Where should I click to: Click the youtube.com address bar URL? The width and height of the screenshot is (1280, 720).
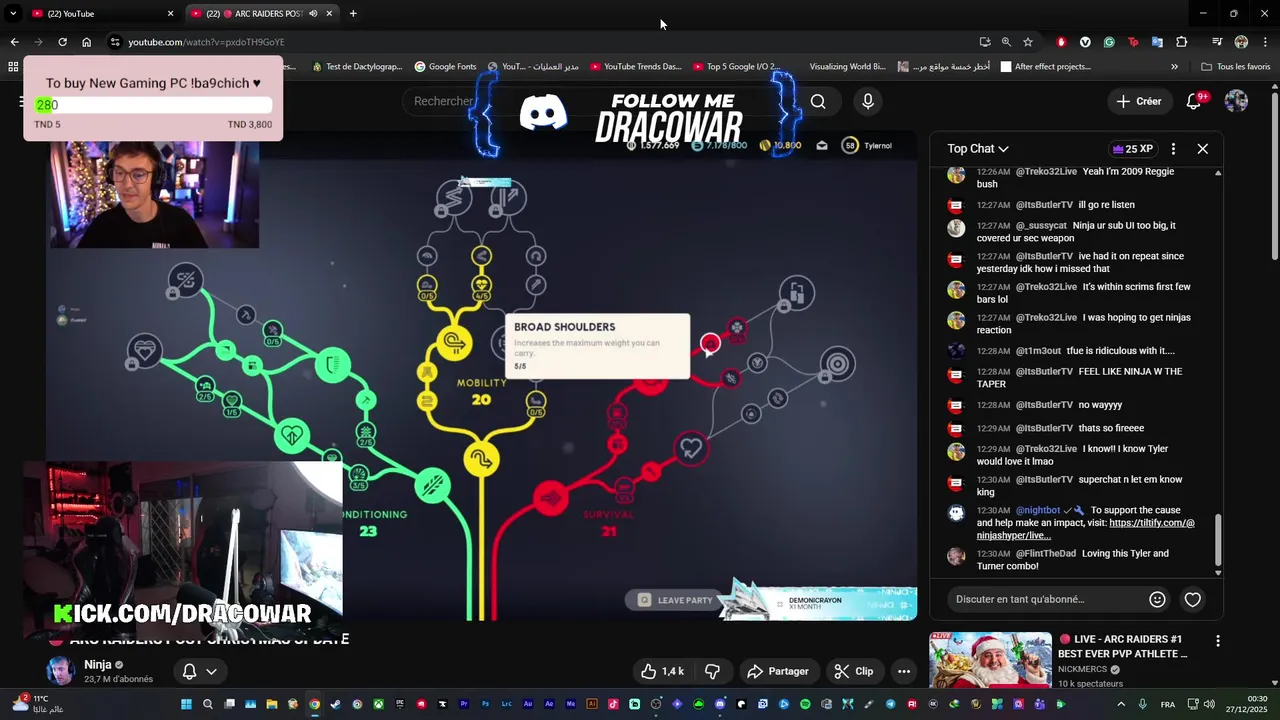coord(206,42)
